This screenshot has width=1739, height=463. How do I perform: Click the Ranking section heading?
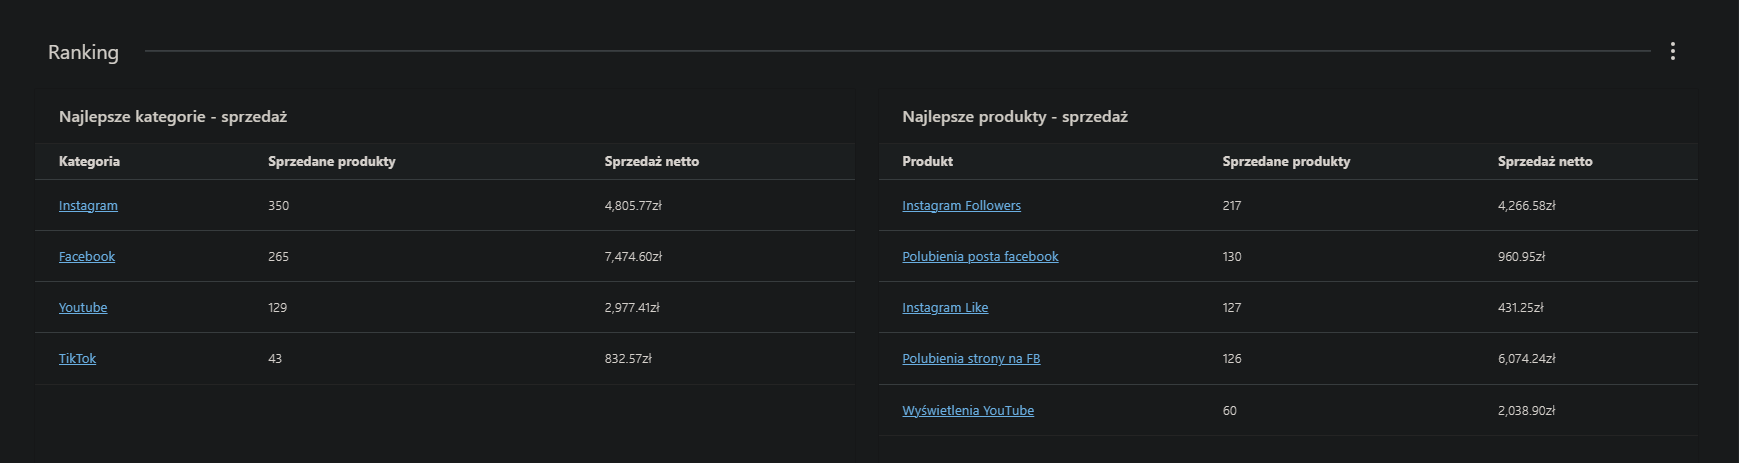83,52
